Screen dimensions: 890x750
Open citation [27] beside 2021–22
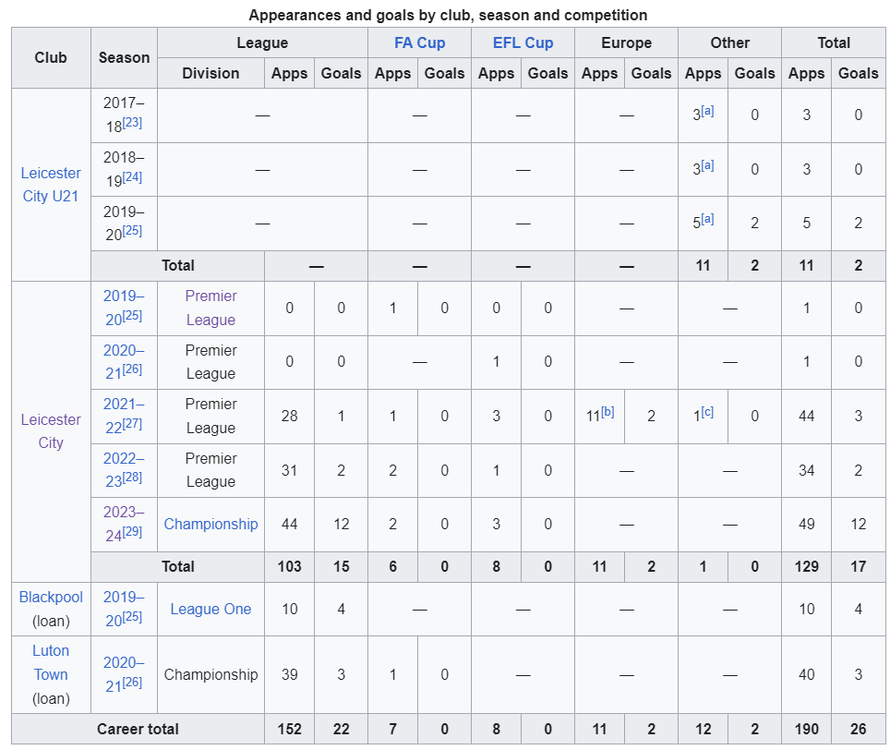point(132,423)
